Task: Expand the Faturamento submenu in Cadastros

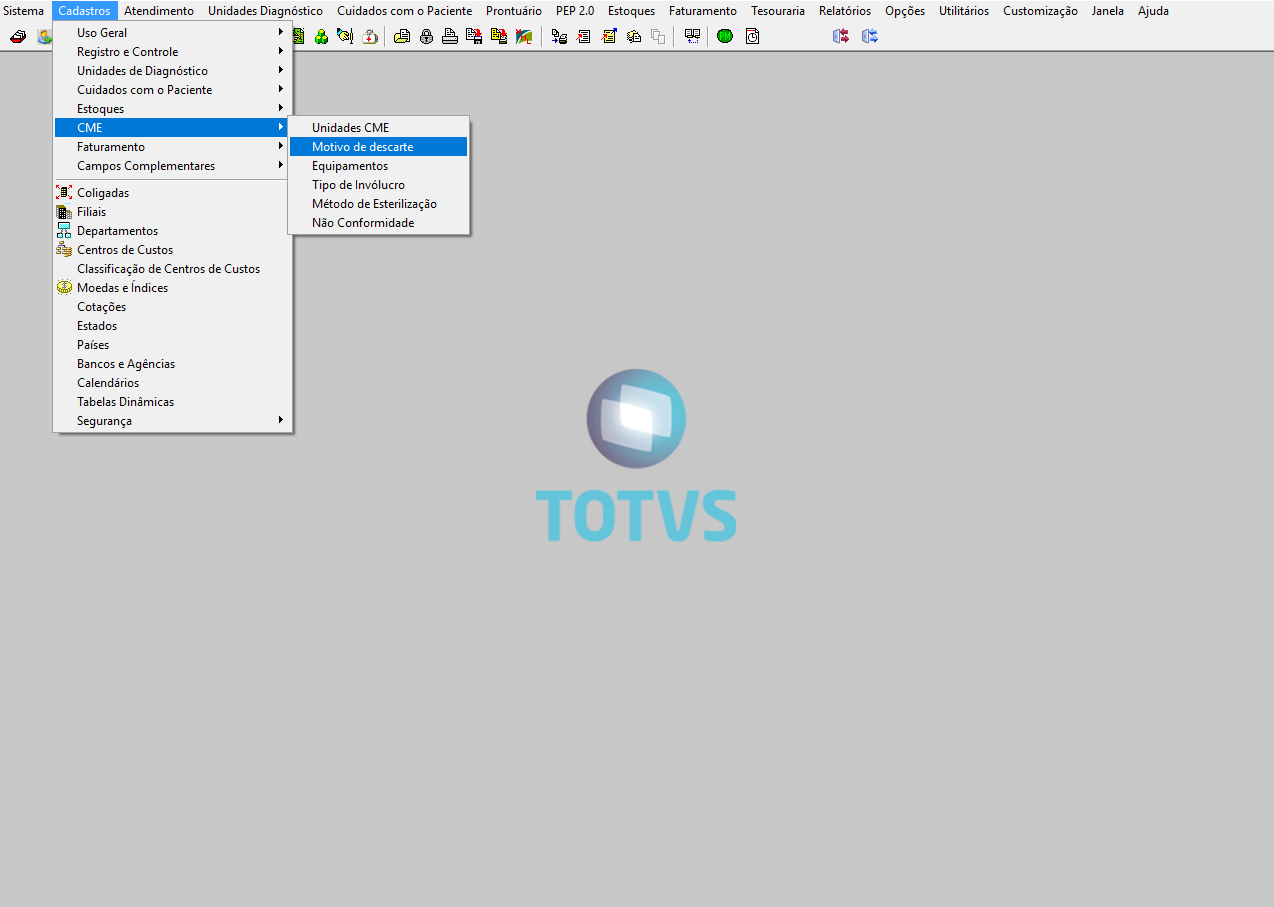Action: [173, 147]
